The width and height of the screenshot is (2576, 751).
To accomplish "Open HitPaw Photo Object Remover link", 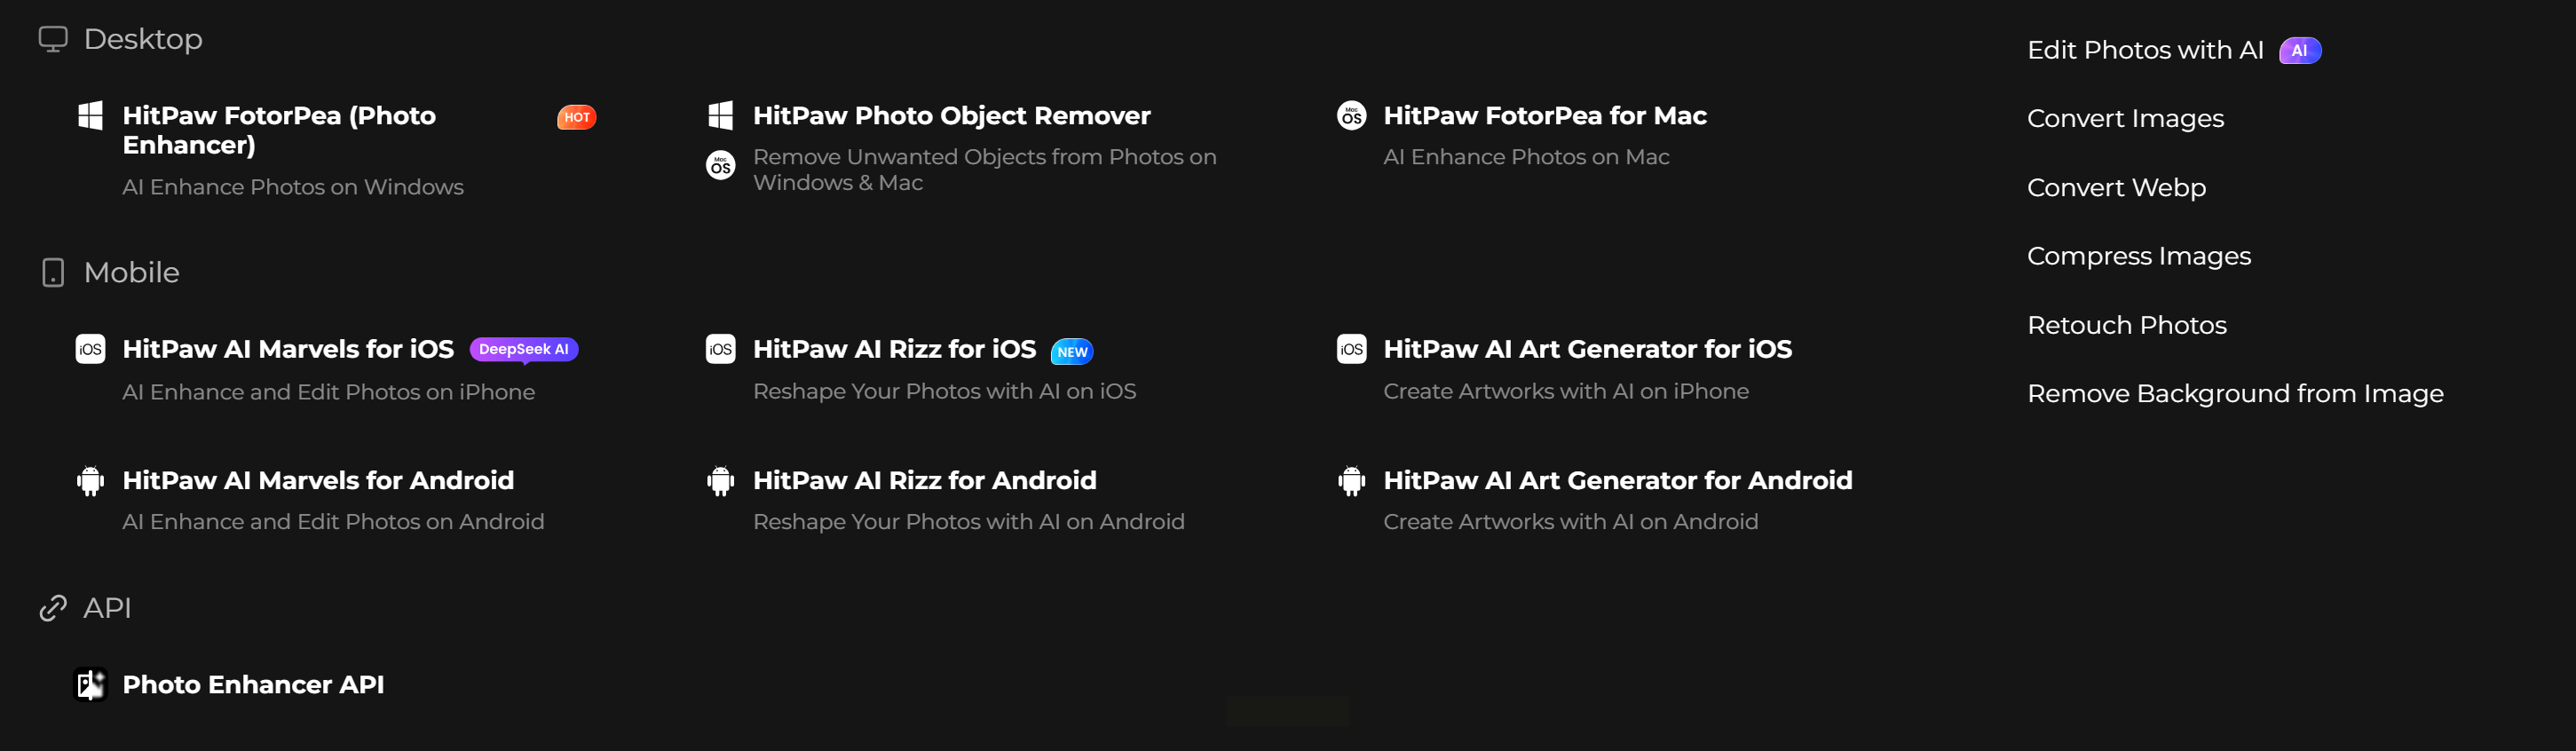I will tap(951, 116).
